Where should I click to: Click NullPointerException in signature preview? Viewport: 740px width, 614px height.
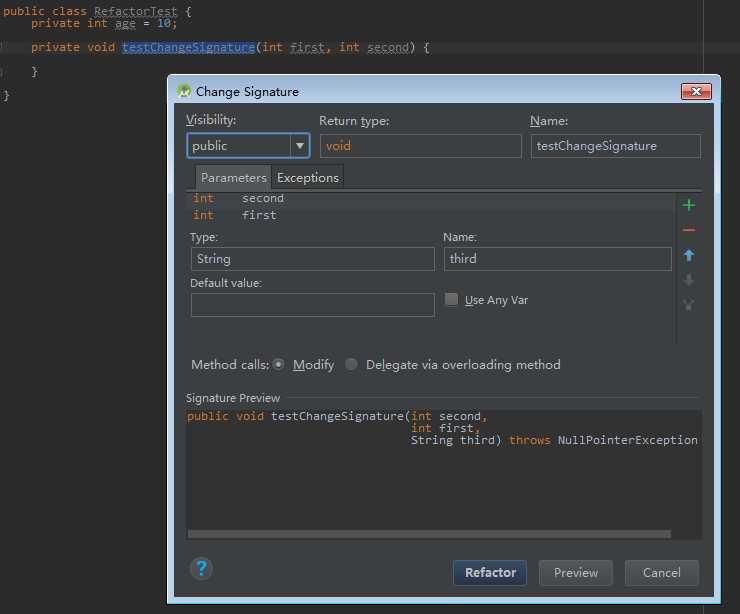click(627, 440)
